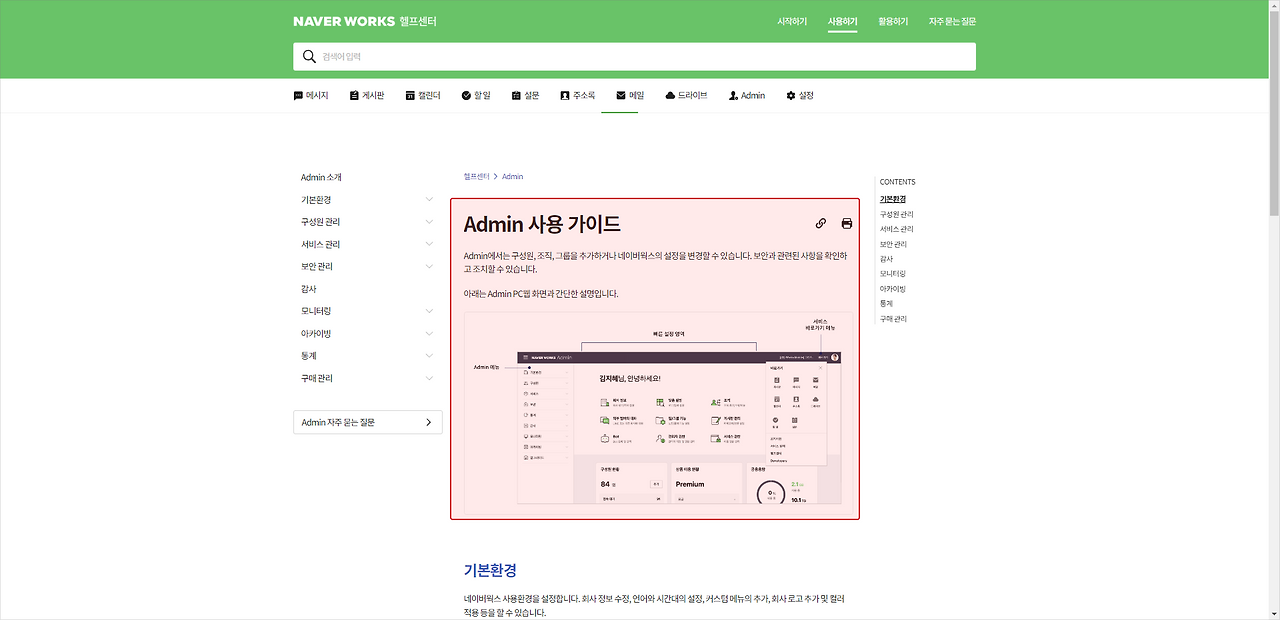Switch to the 캘린더 service tab
The width and height of the screenshot is (1280, 620).
[423, 95]
